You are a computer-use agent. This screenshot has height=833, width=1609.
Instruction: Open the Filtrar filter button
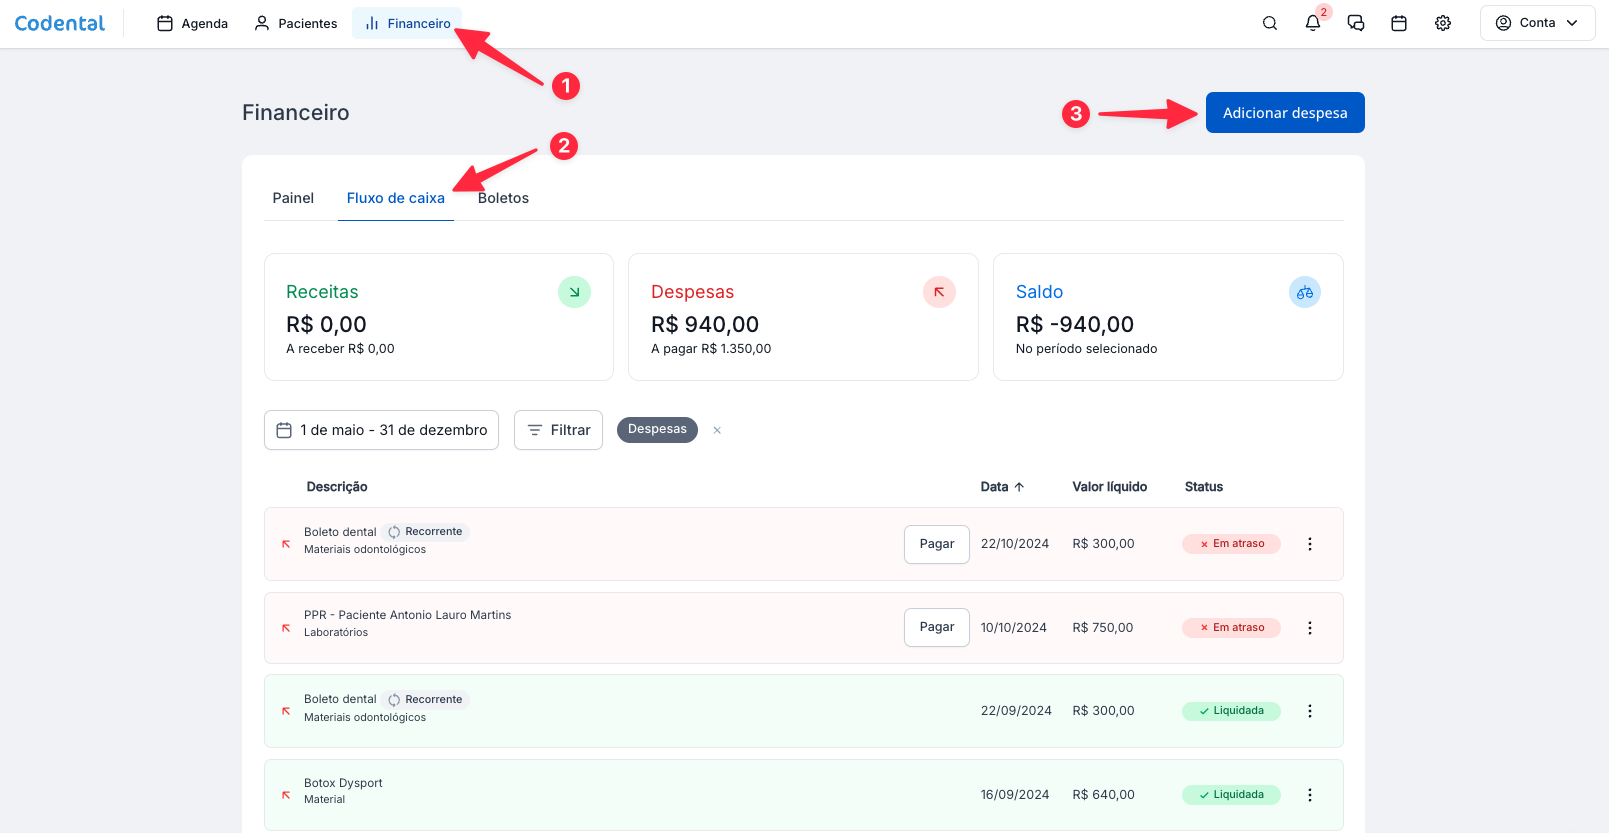coord(558,430)
